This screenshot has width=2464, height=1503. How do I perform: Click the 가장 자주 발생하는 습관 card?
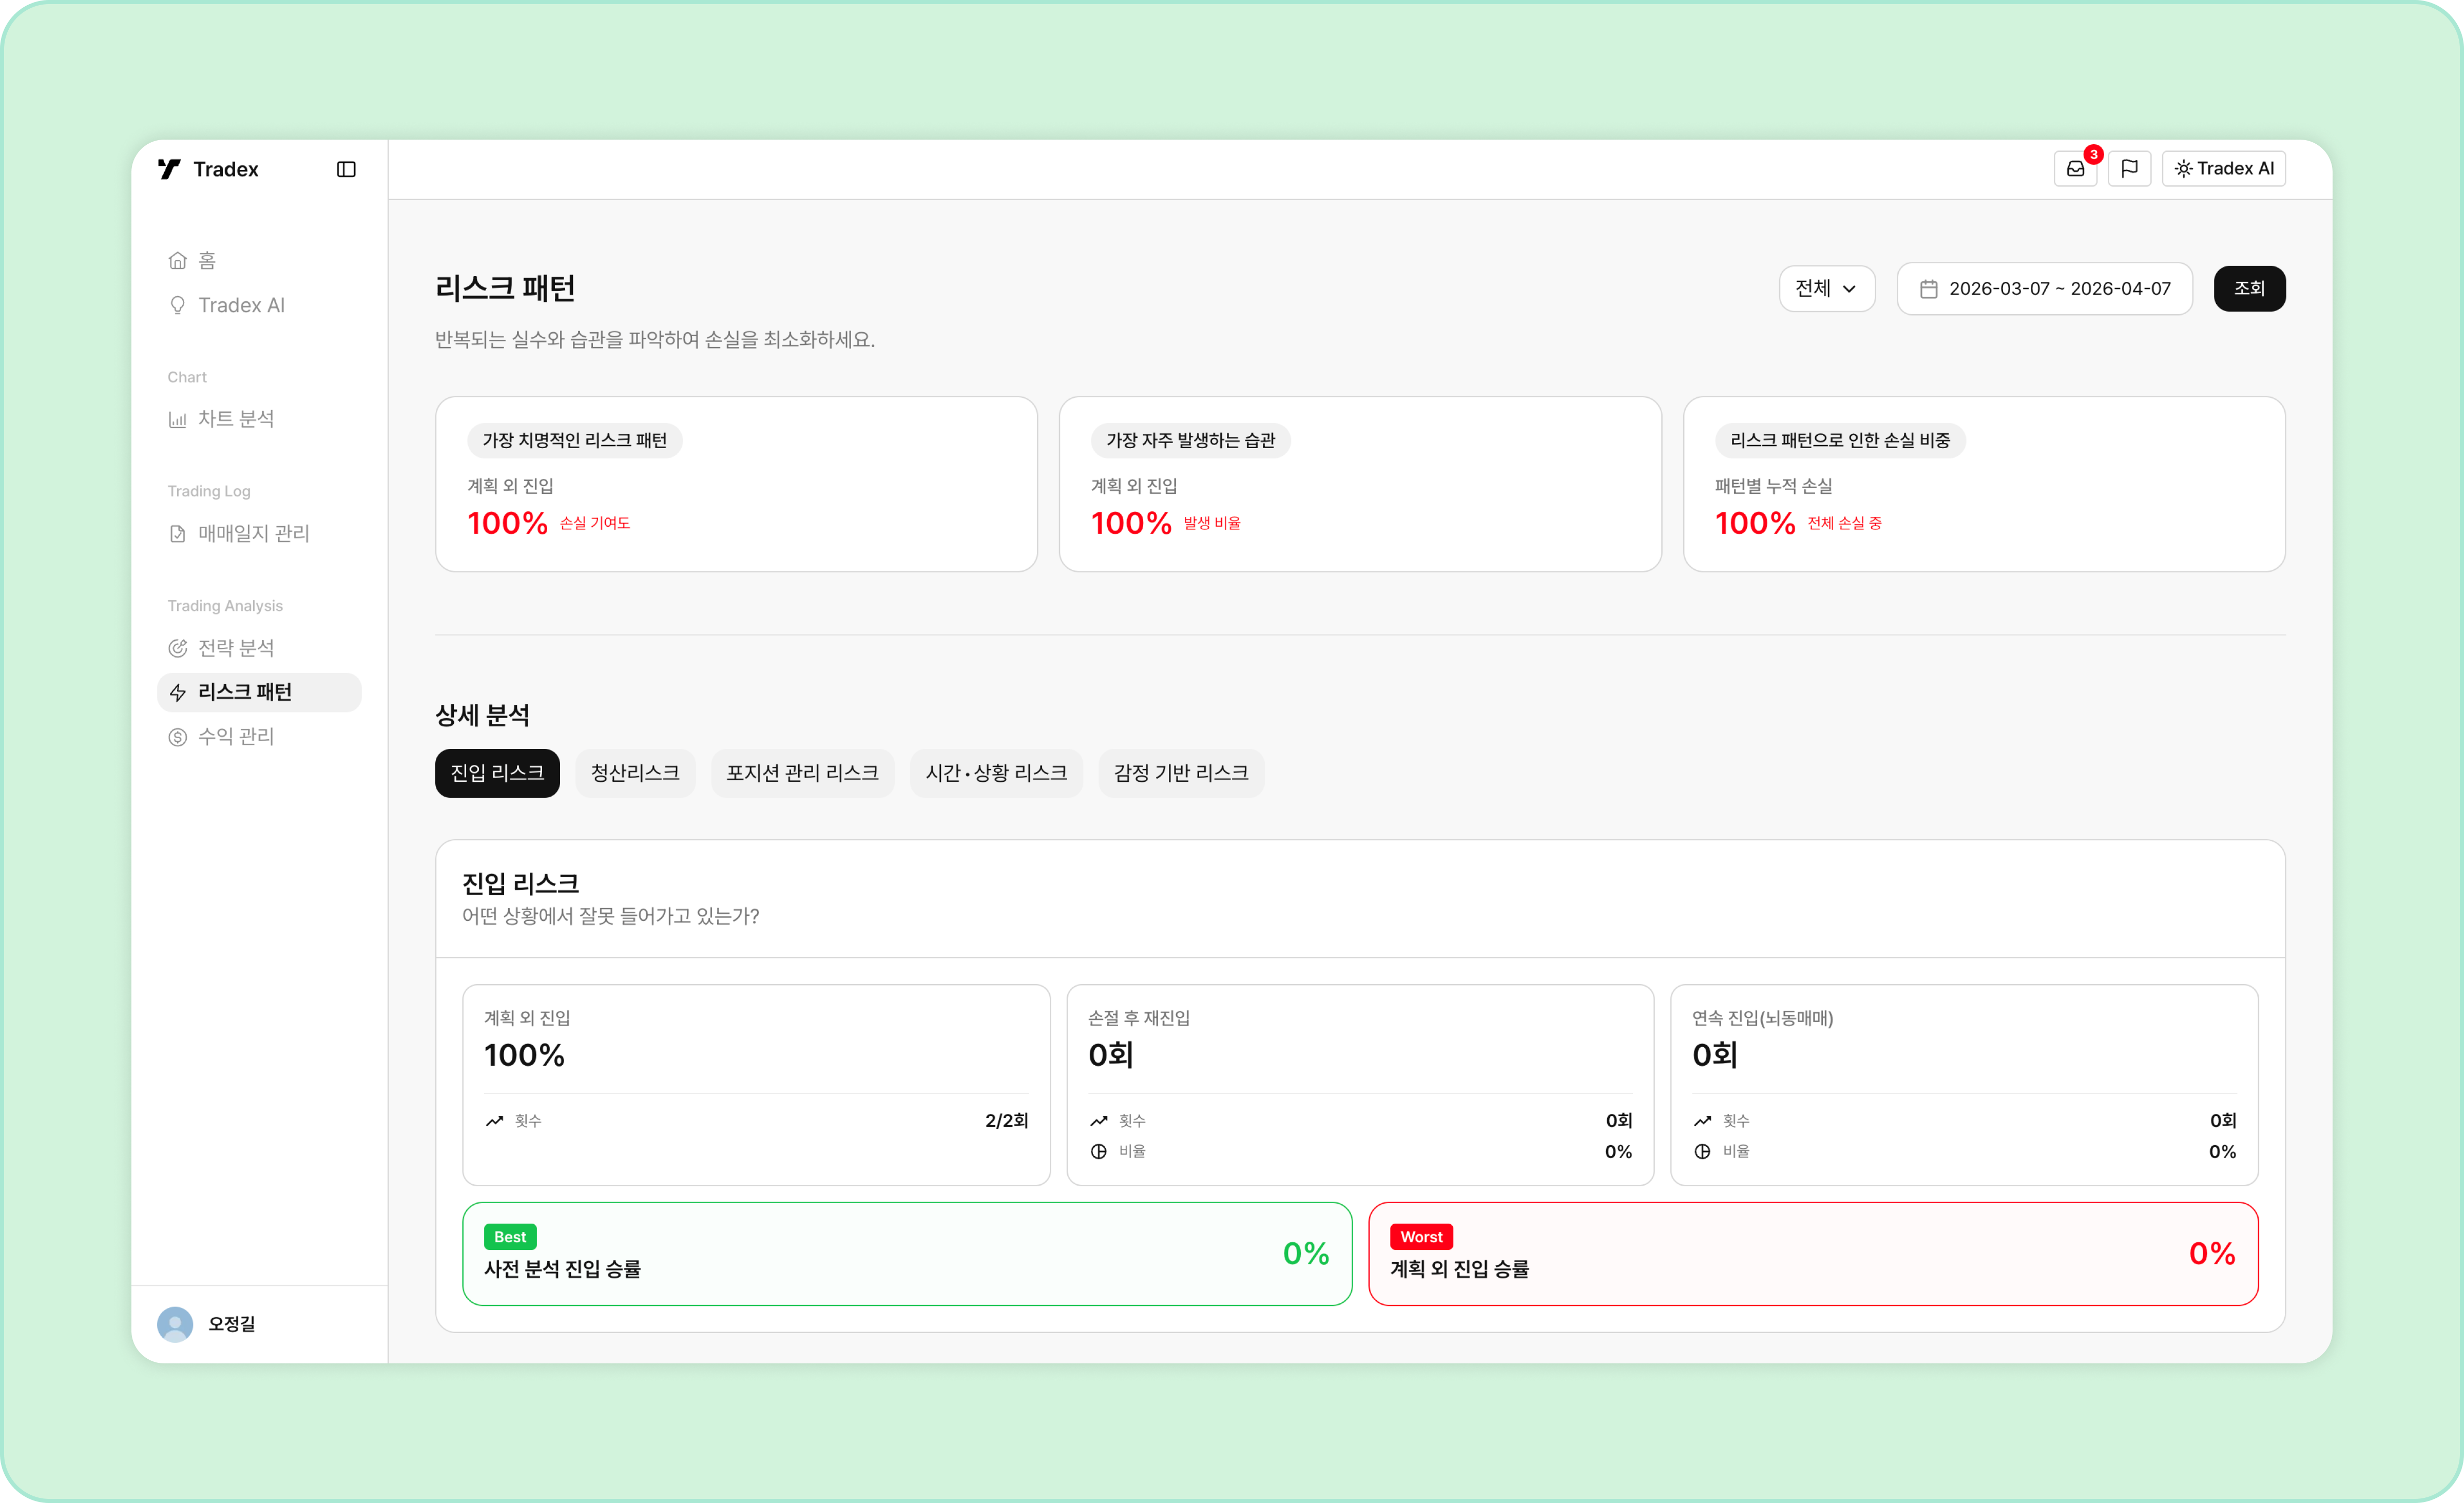point(1360,484)
